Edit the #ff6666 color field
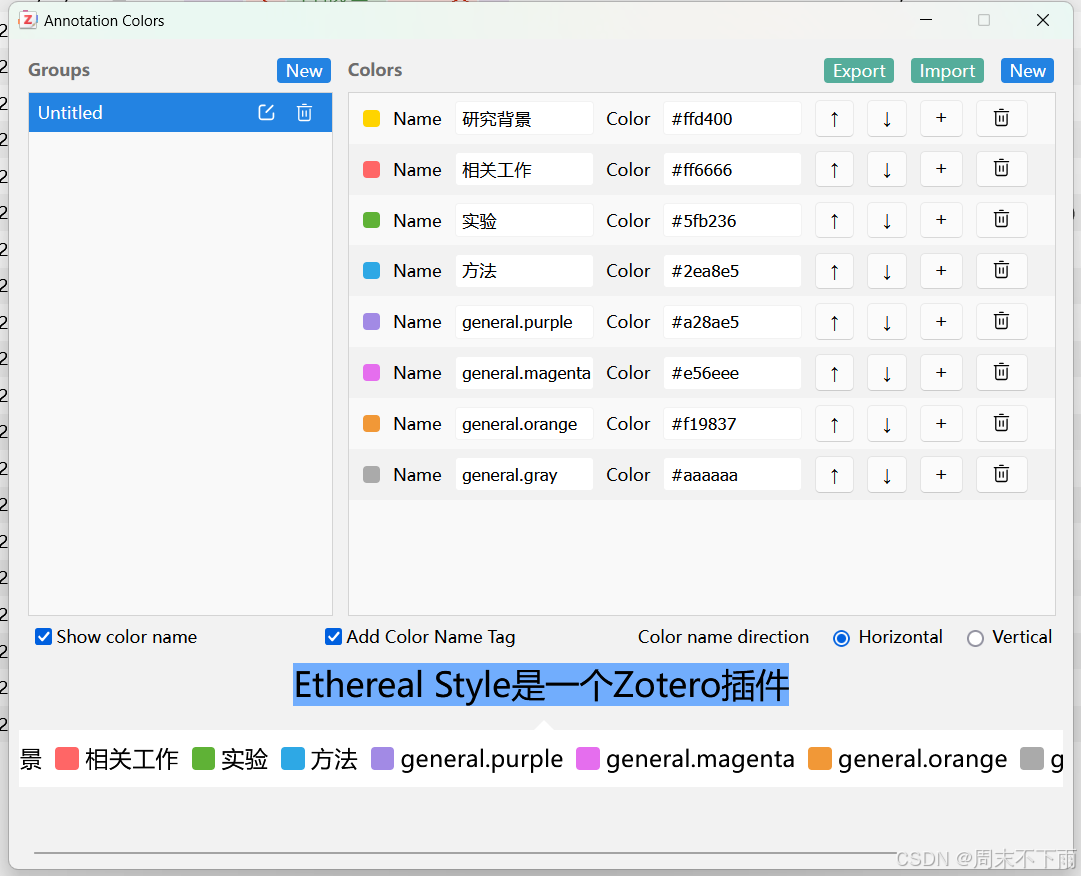 point(732,170)
